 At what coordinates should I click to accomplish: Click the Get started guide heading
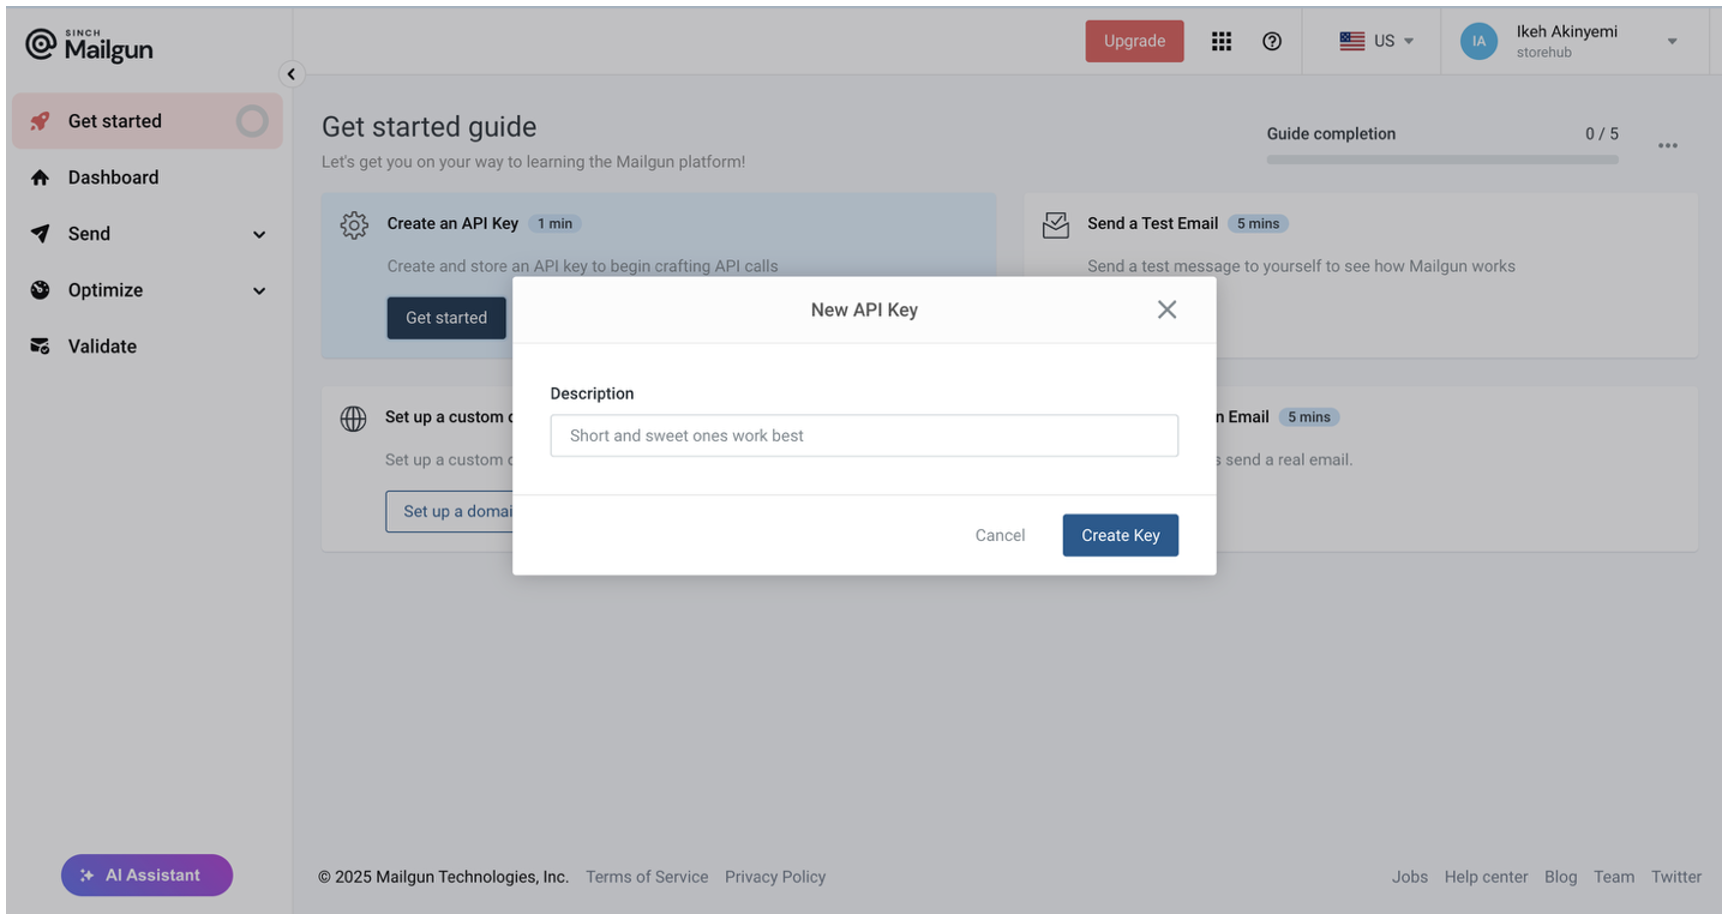[x=429, y=127]
